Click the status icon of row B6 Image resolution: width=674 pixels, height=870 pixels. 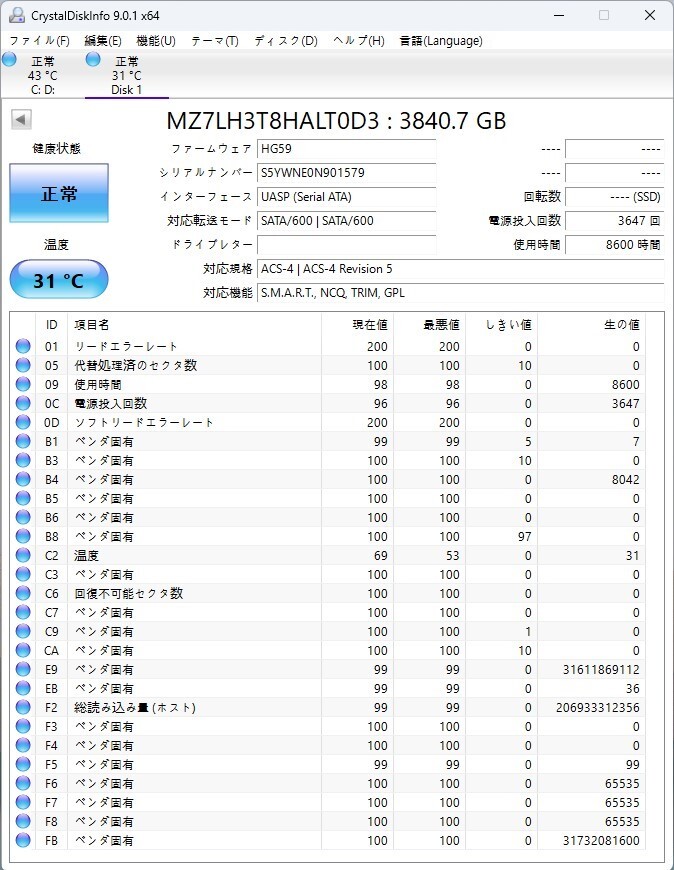click(23, 517)
